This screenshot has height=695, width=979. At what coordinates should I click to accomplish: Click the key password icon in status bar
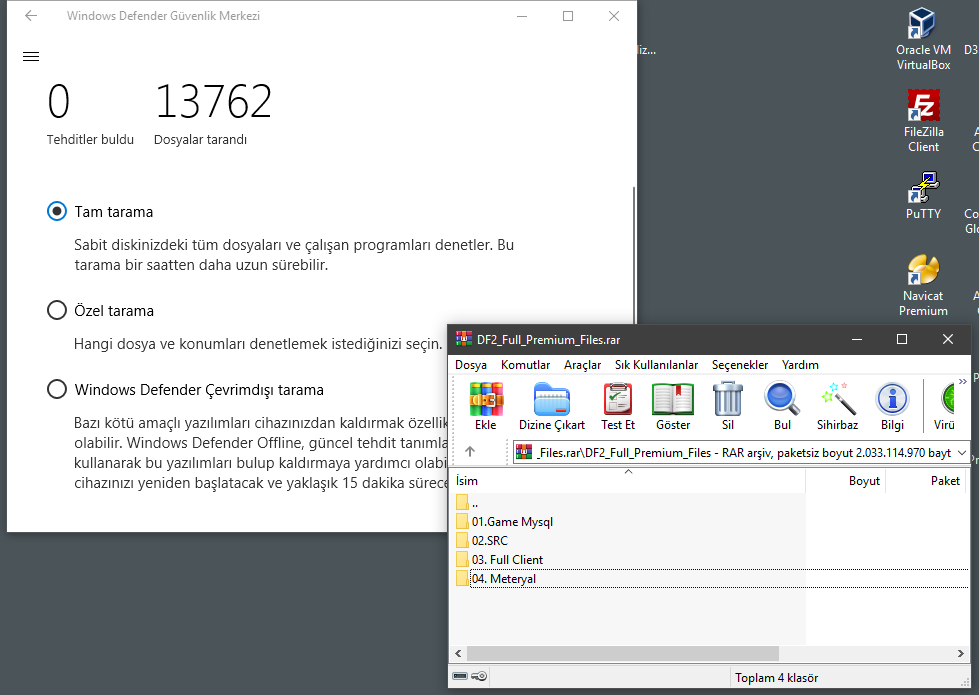click(480, 676)
